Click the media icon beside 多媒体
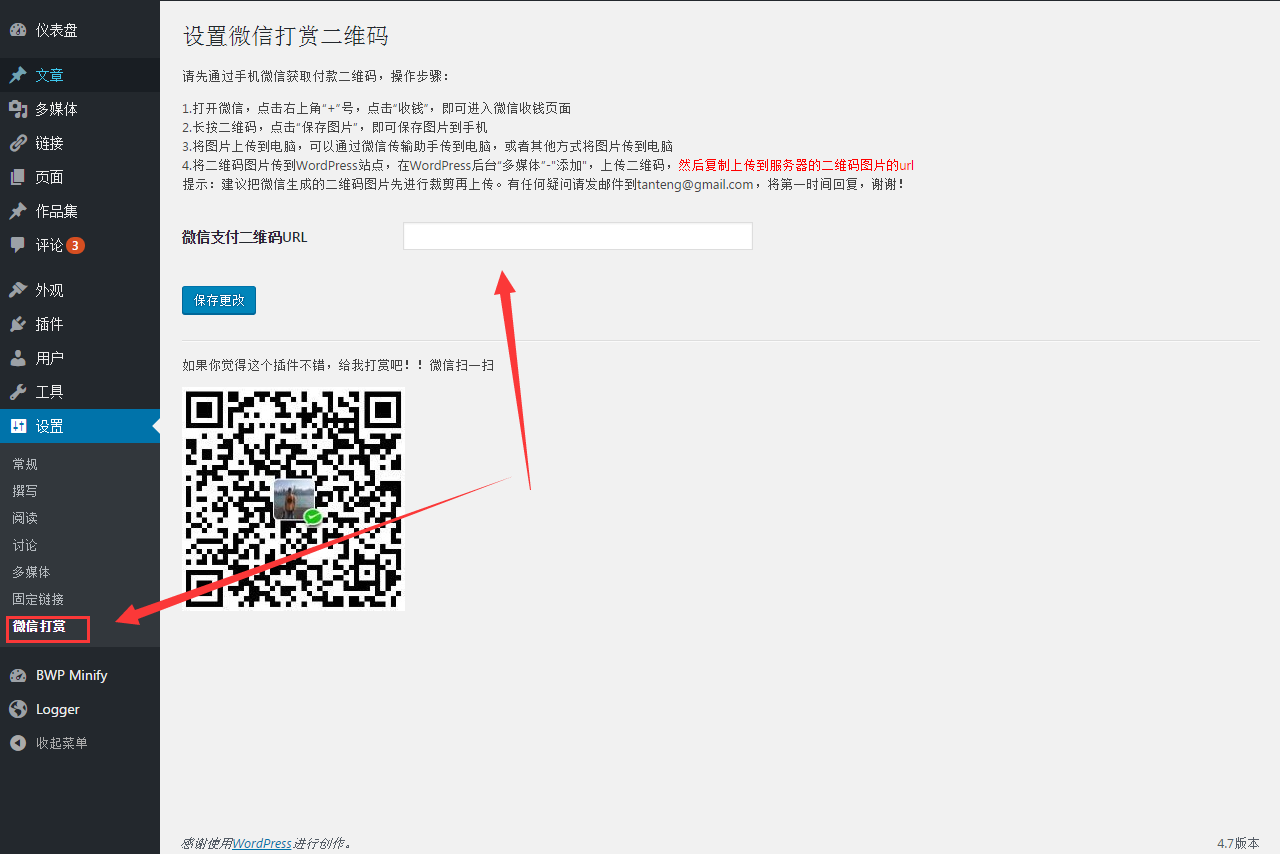This screenshot has height=854, width=1280. coord(18,109)
